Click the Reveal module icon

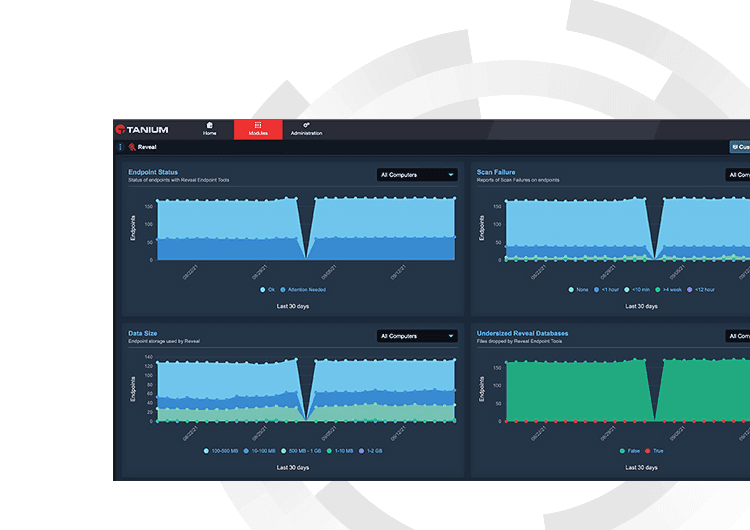tap(132, 147)
